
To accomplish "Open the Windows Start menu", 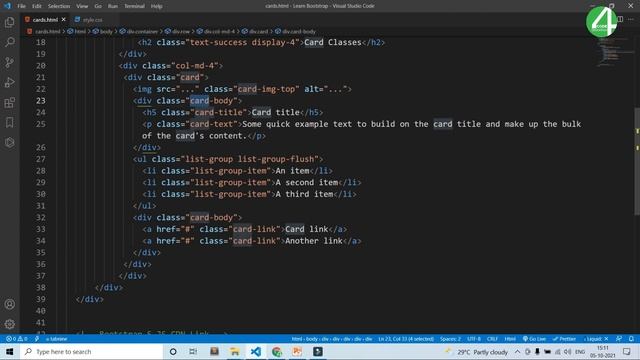I will [x=9, y=351].
